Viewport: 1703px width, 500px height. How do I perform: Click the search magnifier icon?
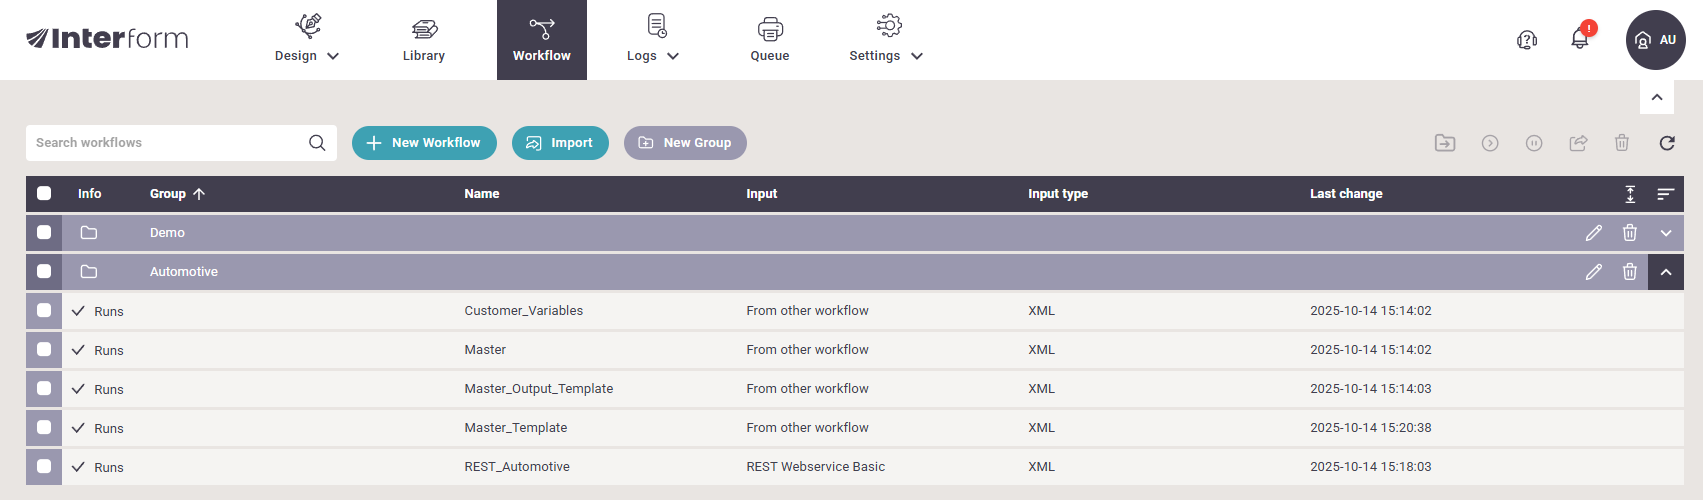click(317, 143)
